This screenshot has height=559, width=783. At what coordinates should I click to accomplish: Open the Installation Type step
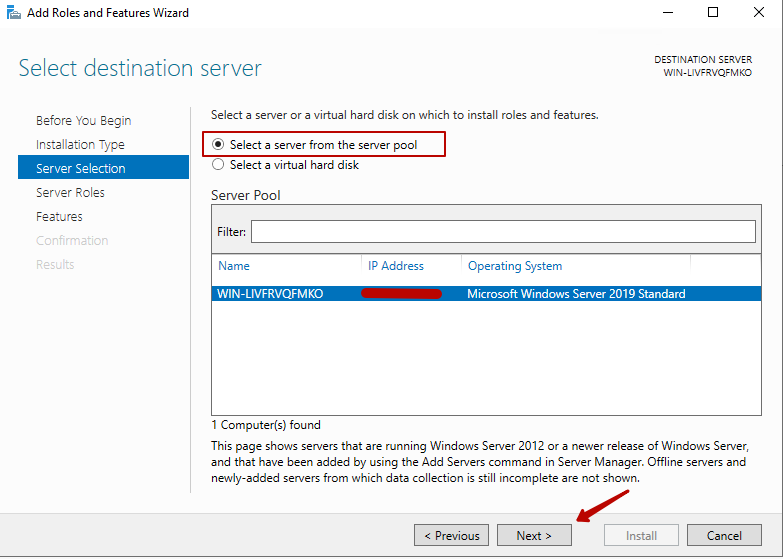tap(80, 145)
